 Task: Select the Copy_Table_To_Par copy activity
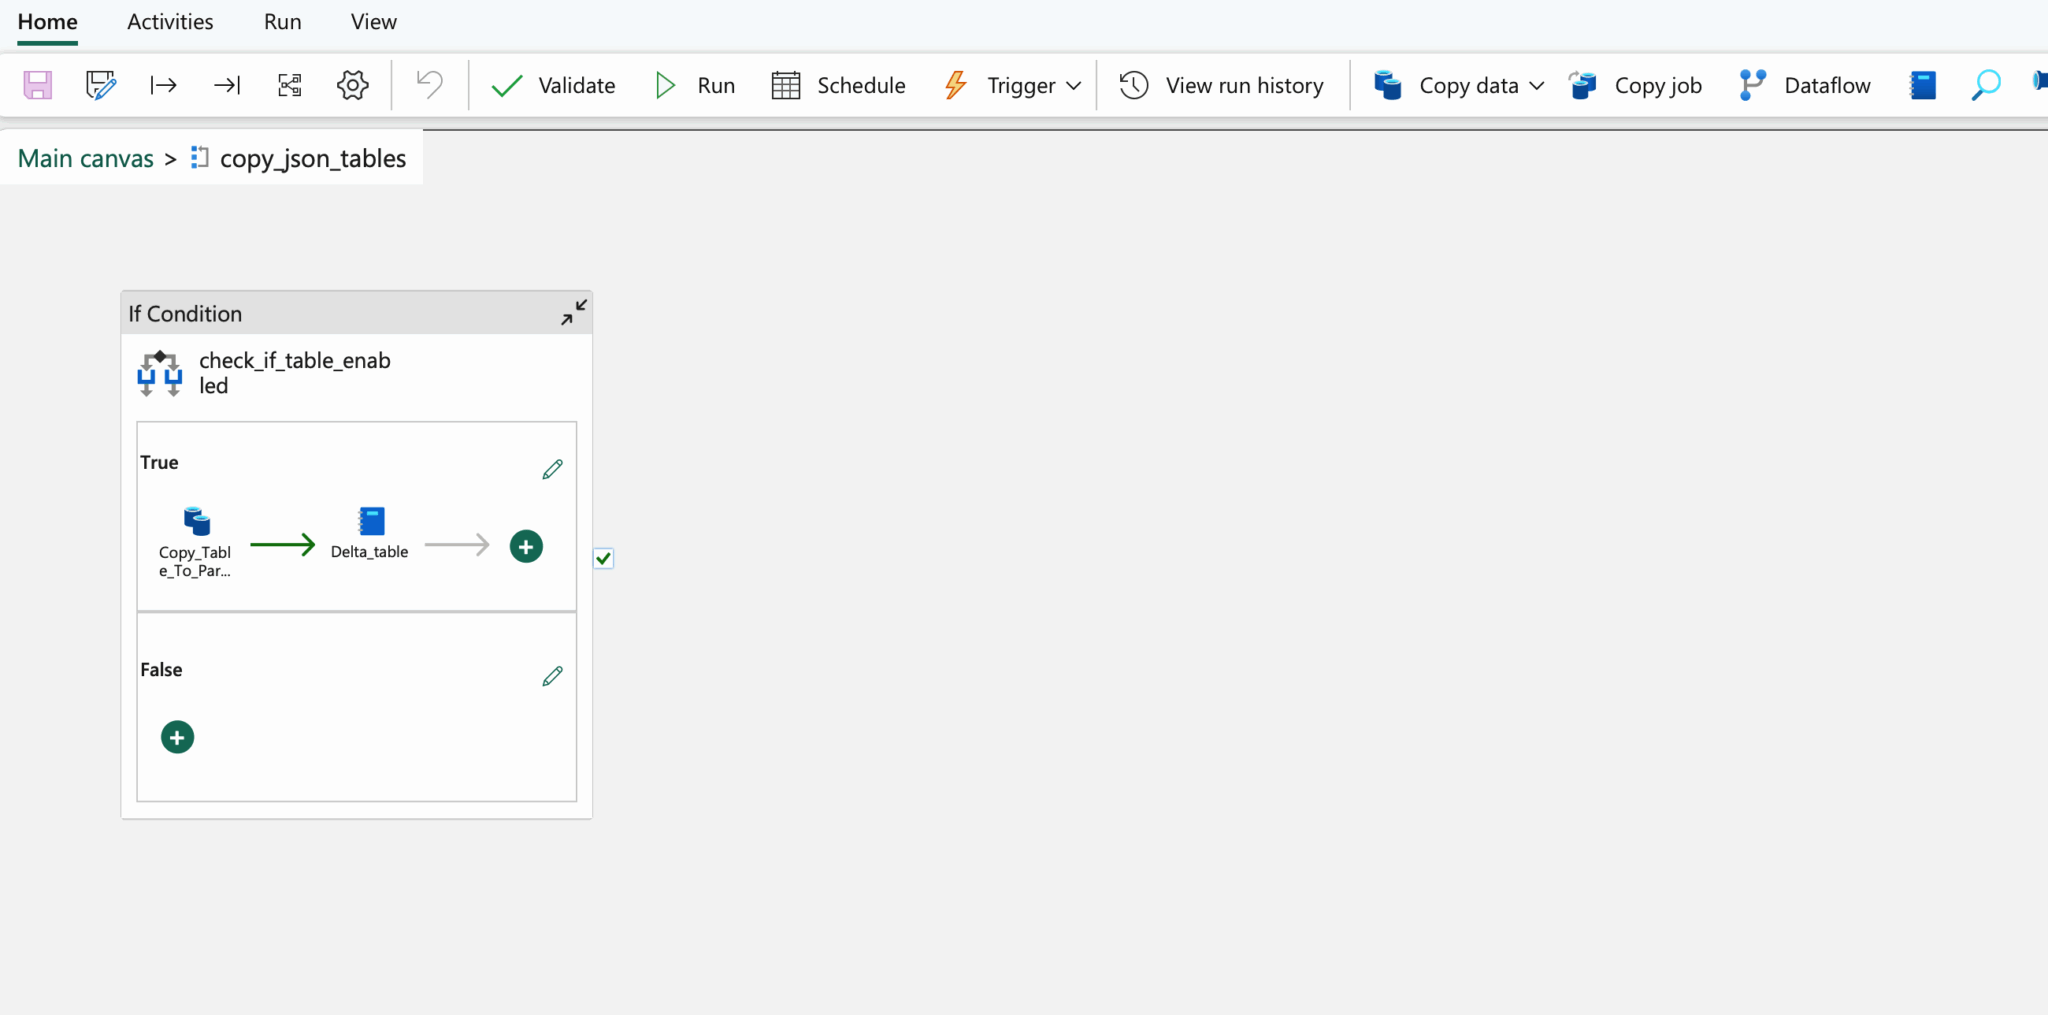[x=196, y=542]
